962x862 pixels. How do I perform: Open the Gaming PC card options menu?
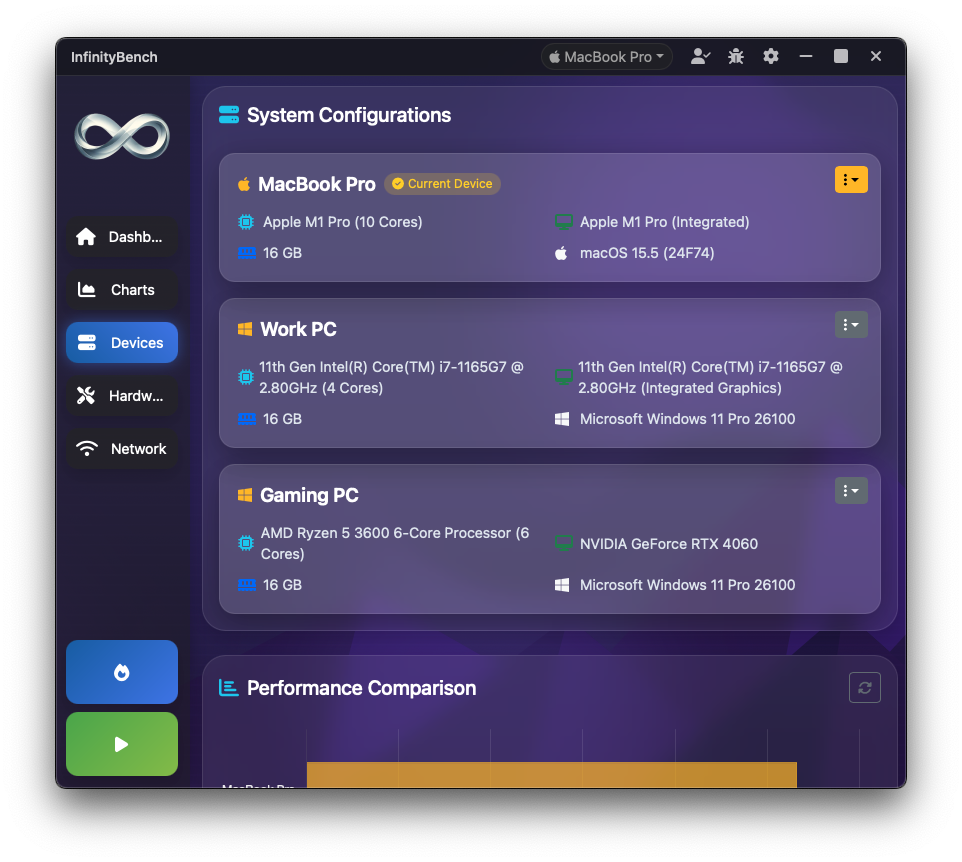coord(851,491)
